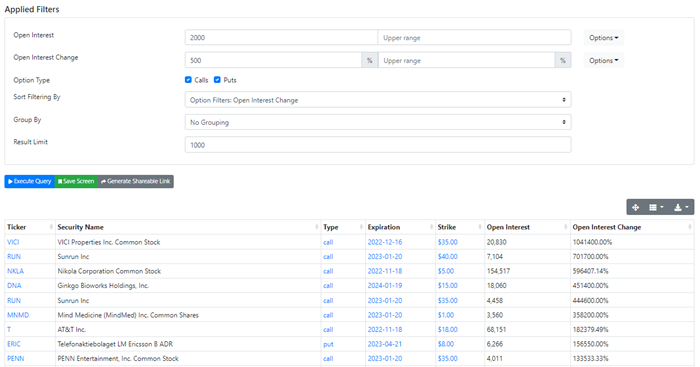Open the T ticker link
Viewport: 700px width, 367px height.
(x=9, y=329)
